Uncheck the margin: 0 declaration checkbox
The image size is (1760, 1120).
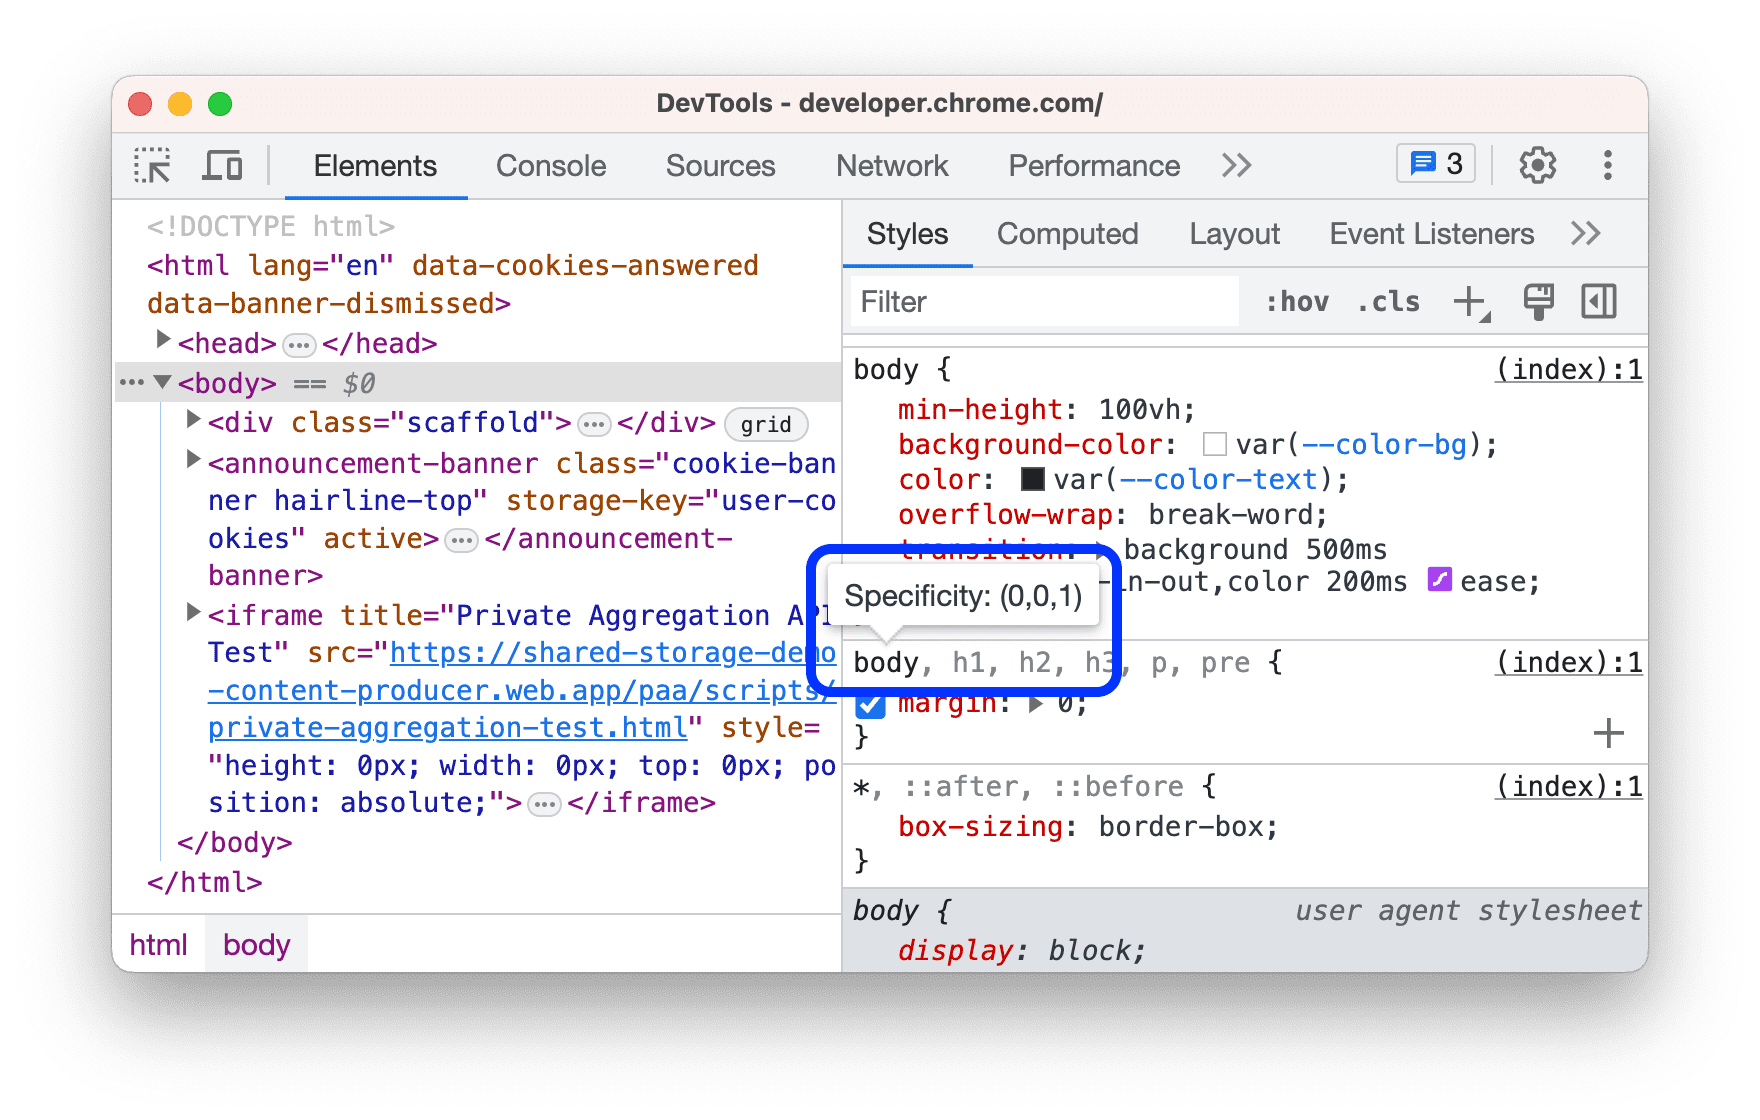tap(870, 705)
